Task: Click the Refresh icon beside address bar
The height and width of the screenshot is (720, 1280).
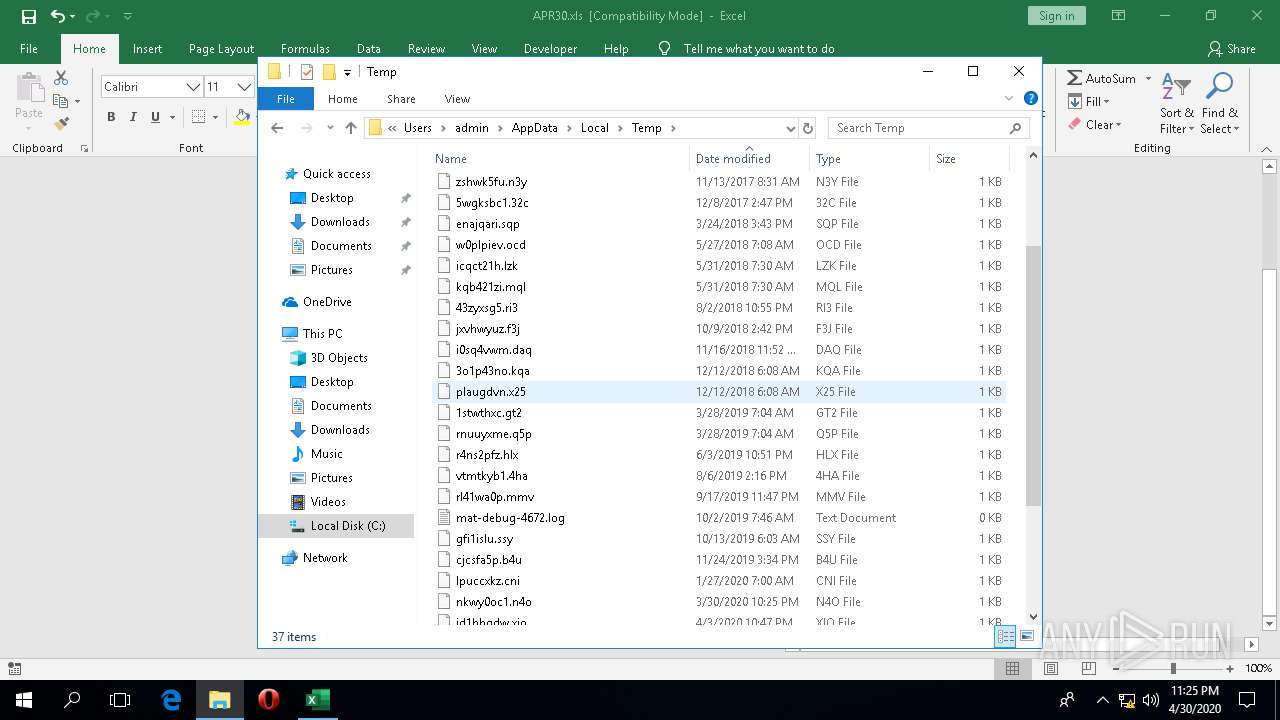Action: (808, 128)
